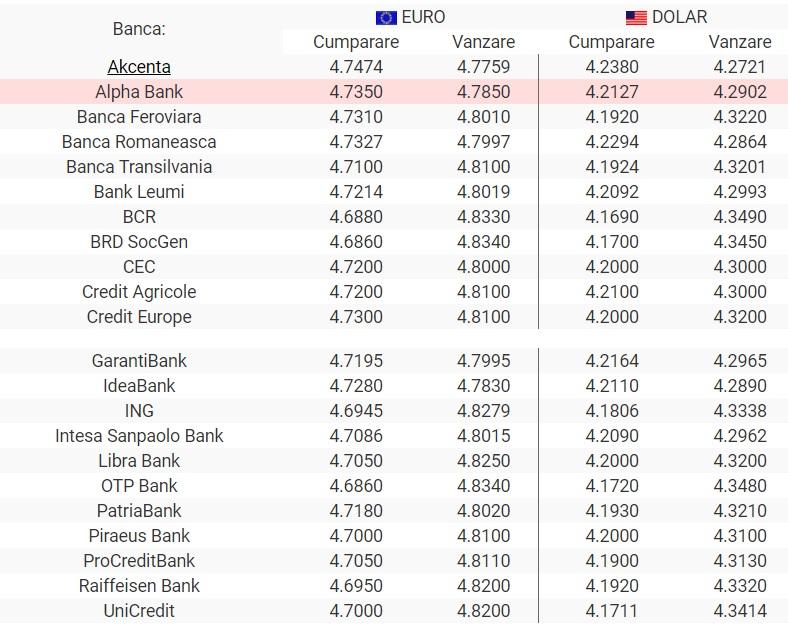788x626 pixels.
Task: Click the European Union flag icon
Action: (x=386, y=18)
